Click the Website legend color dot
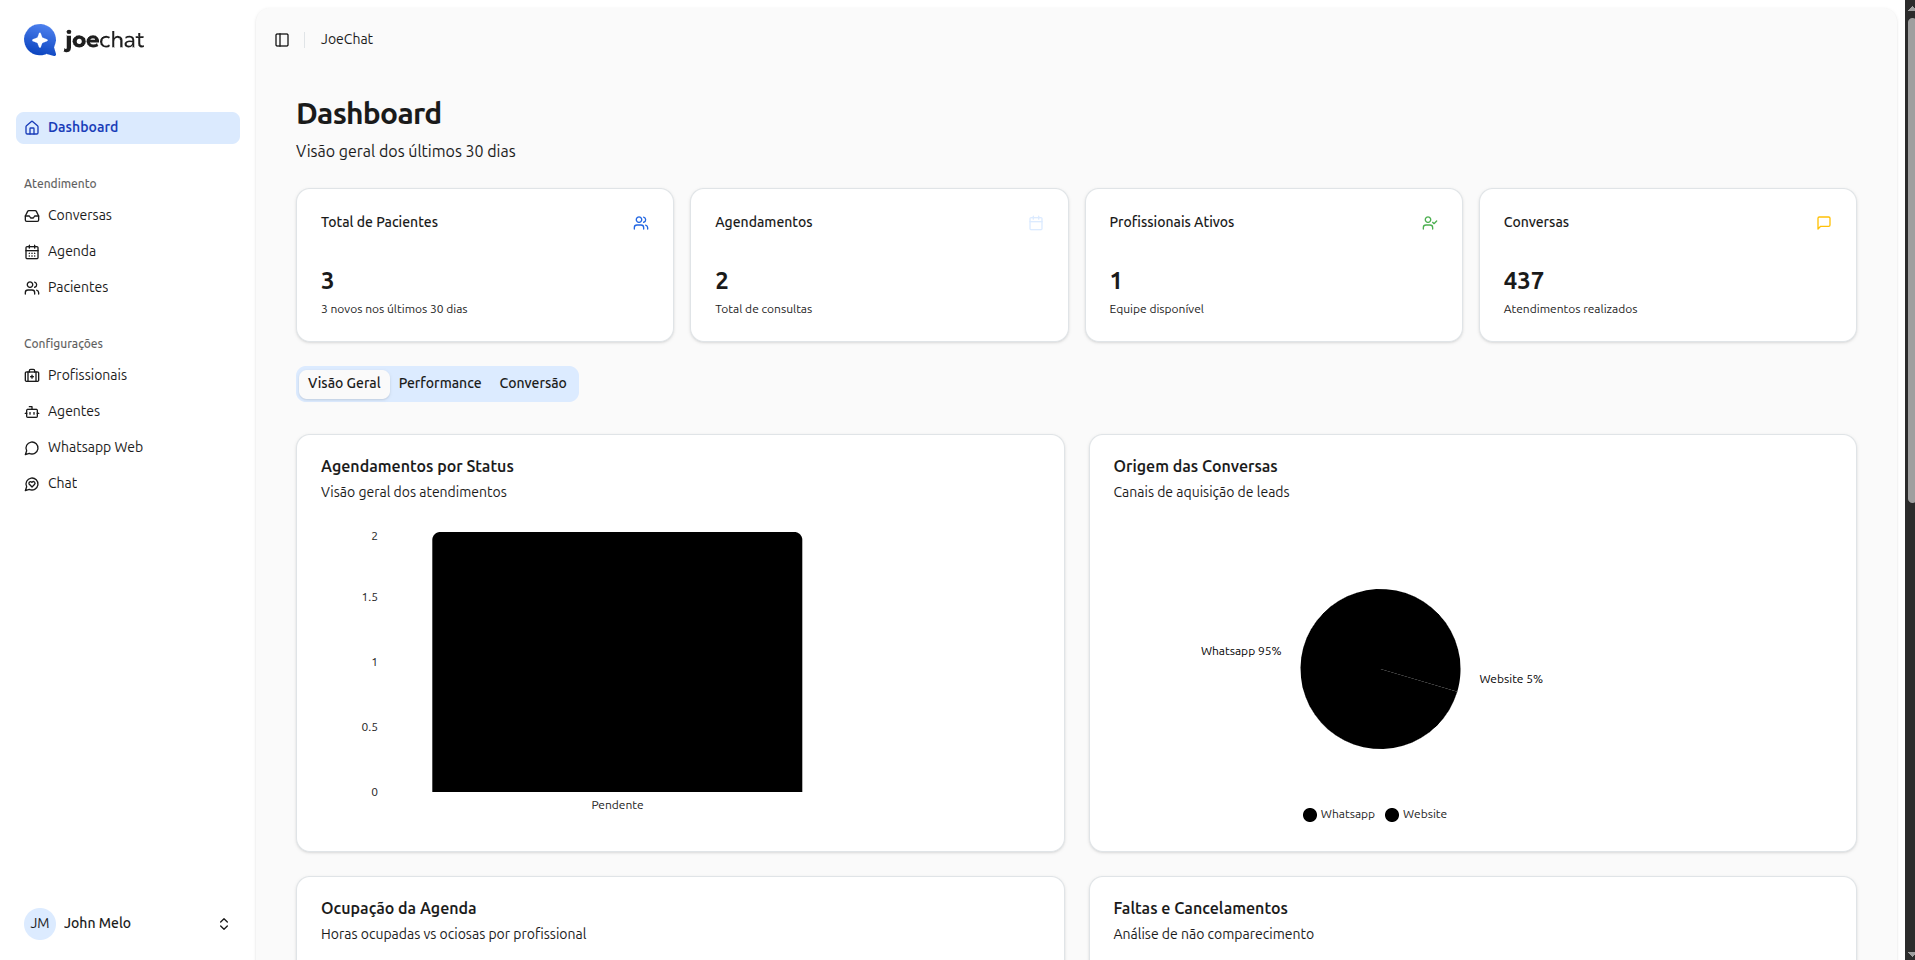1915x960 pixels. coord(1392,815)
